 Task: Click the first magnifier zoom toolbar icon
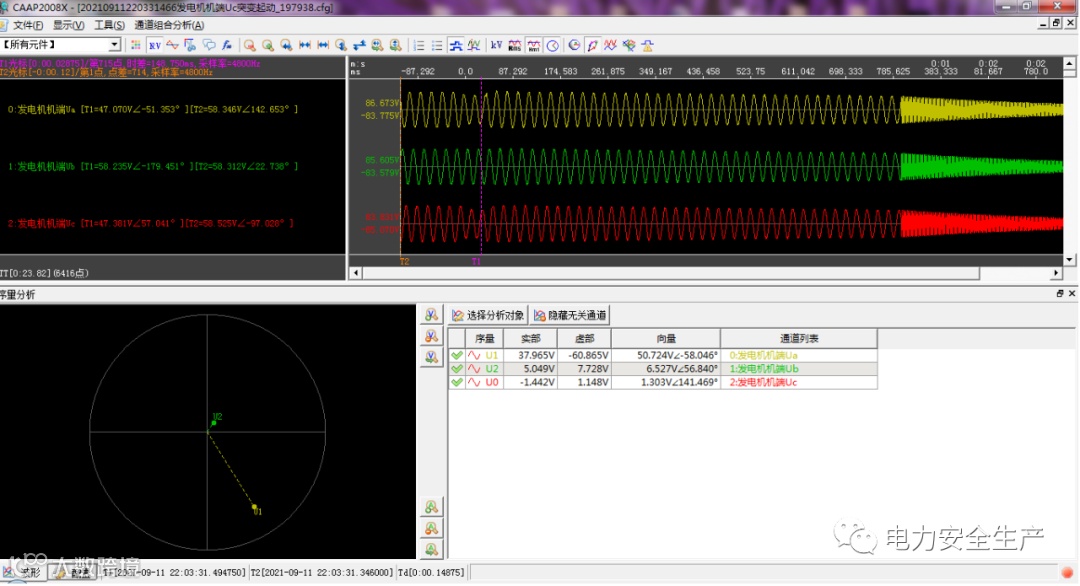pyautogui.click(x=250, y=45)
